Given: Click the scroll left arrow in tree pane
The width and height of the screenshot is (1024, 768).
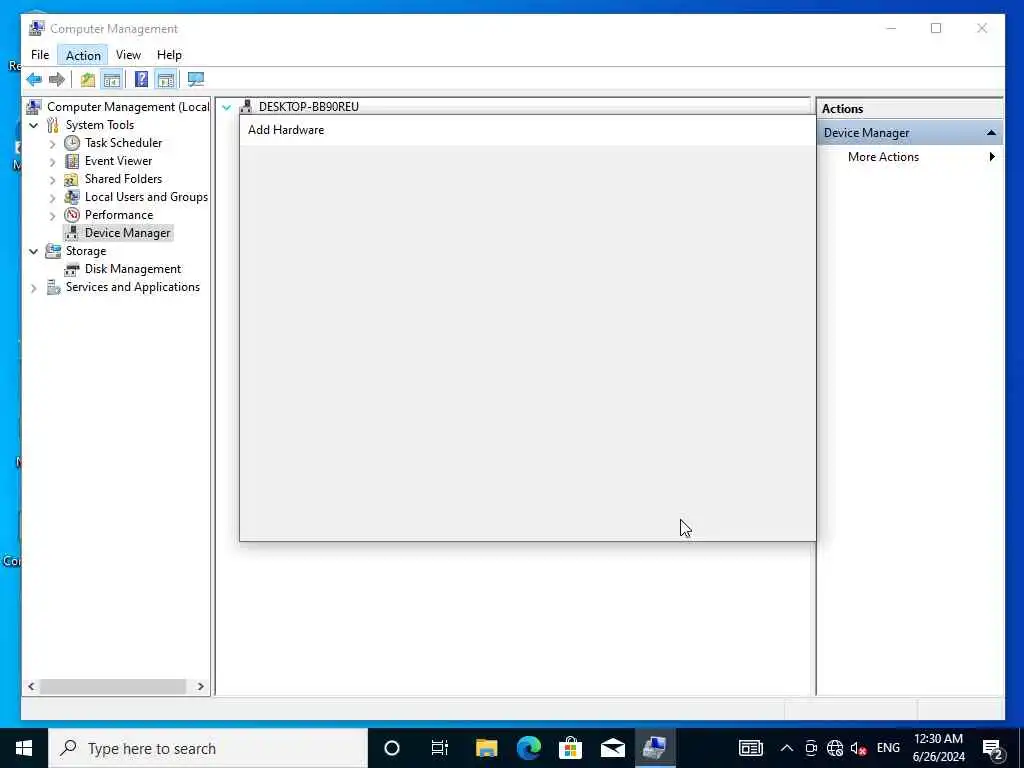Looking at the screenshot, I should coord(31,686).
